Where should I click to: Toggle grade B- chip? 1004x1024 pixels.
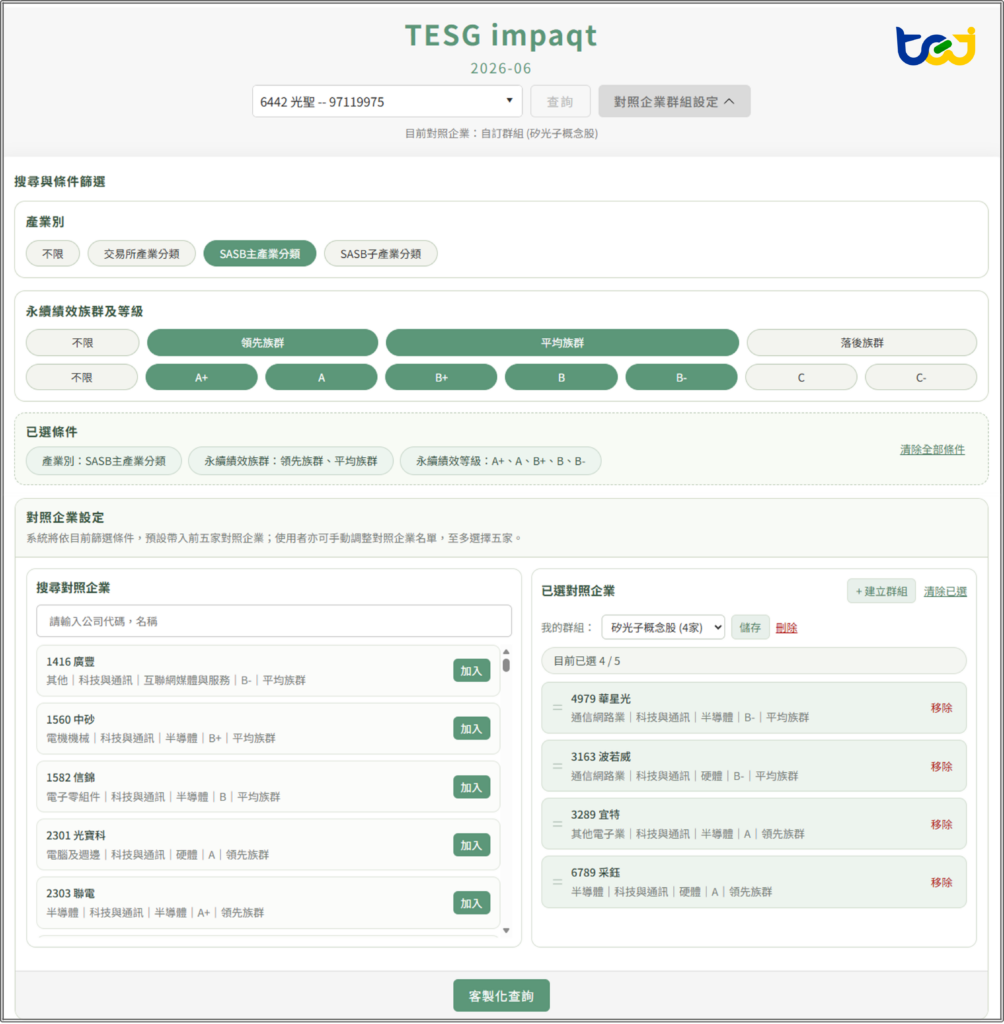point(681,377)
